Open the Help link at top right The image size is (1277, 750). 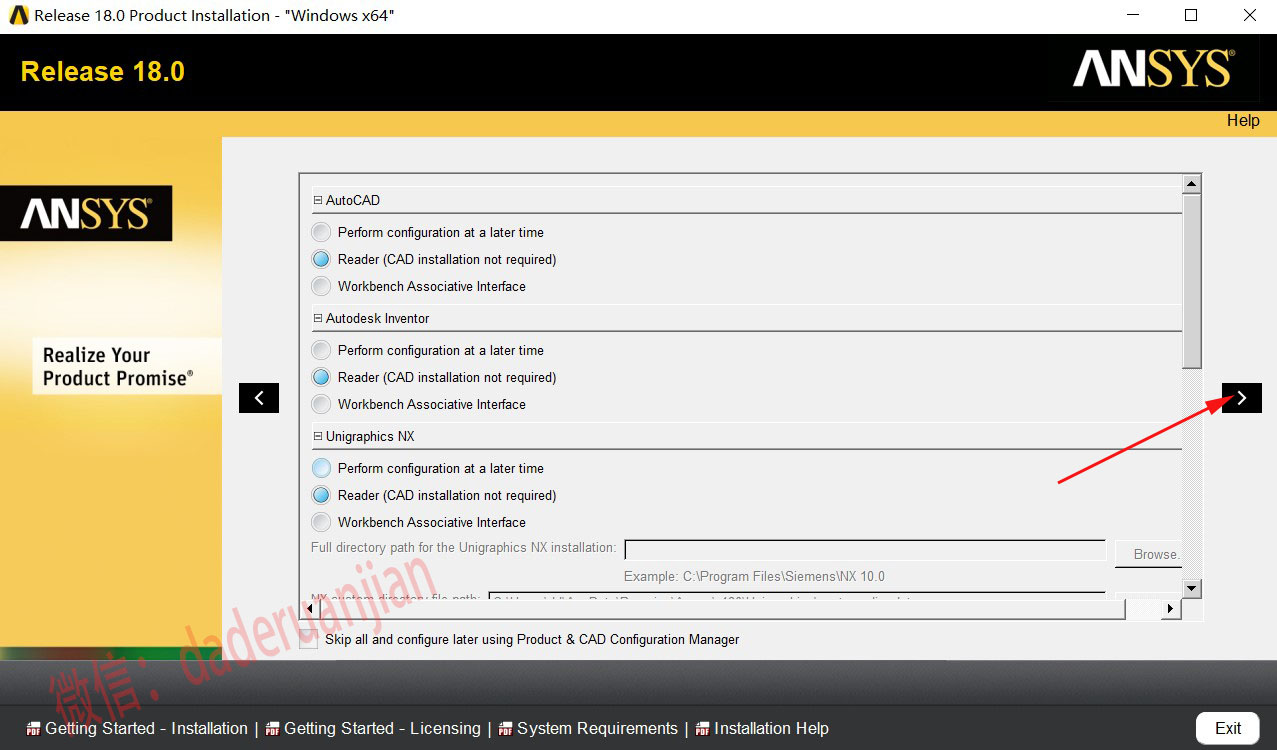(1243, 120)
